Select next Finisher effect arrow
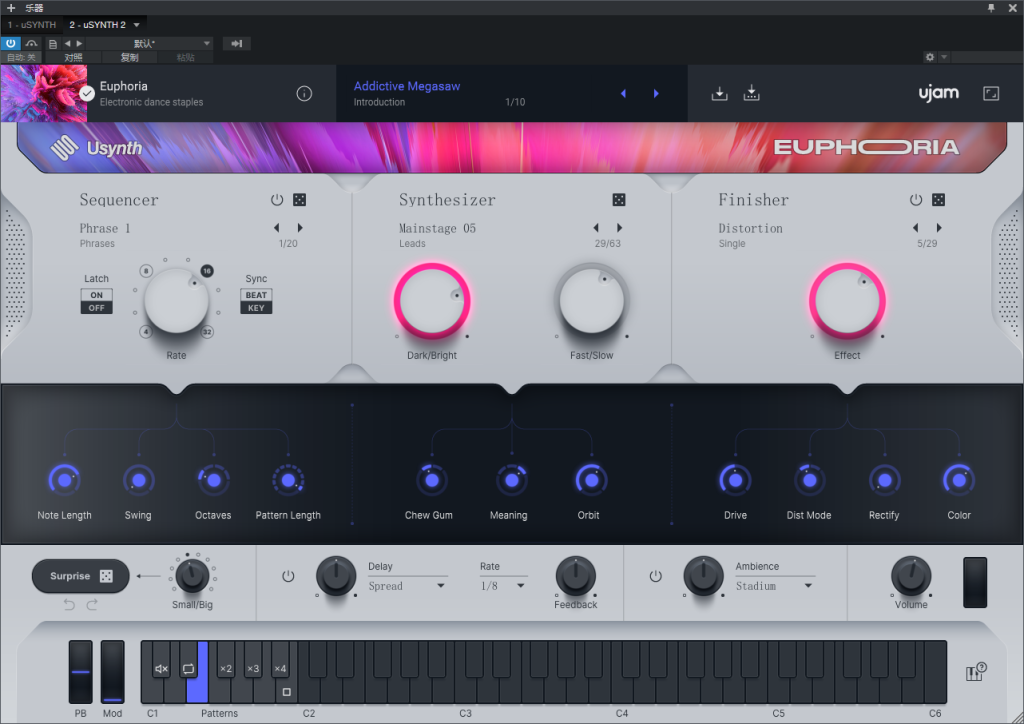 (938, 228)
